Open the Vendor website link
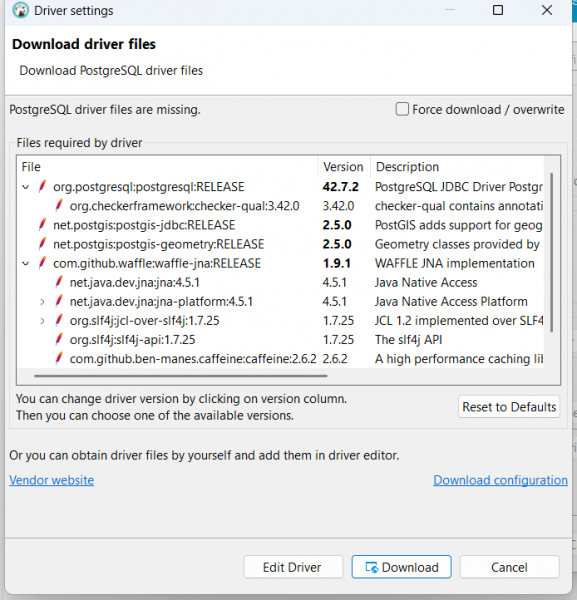577x600 pixels. click(x=52, y=480)
